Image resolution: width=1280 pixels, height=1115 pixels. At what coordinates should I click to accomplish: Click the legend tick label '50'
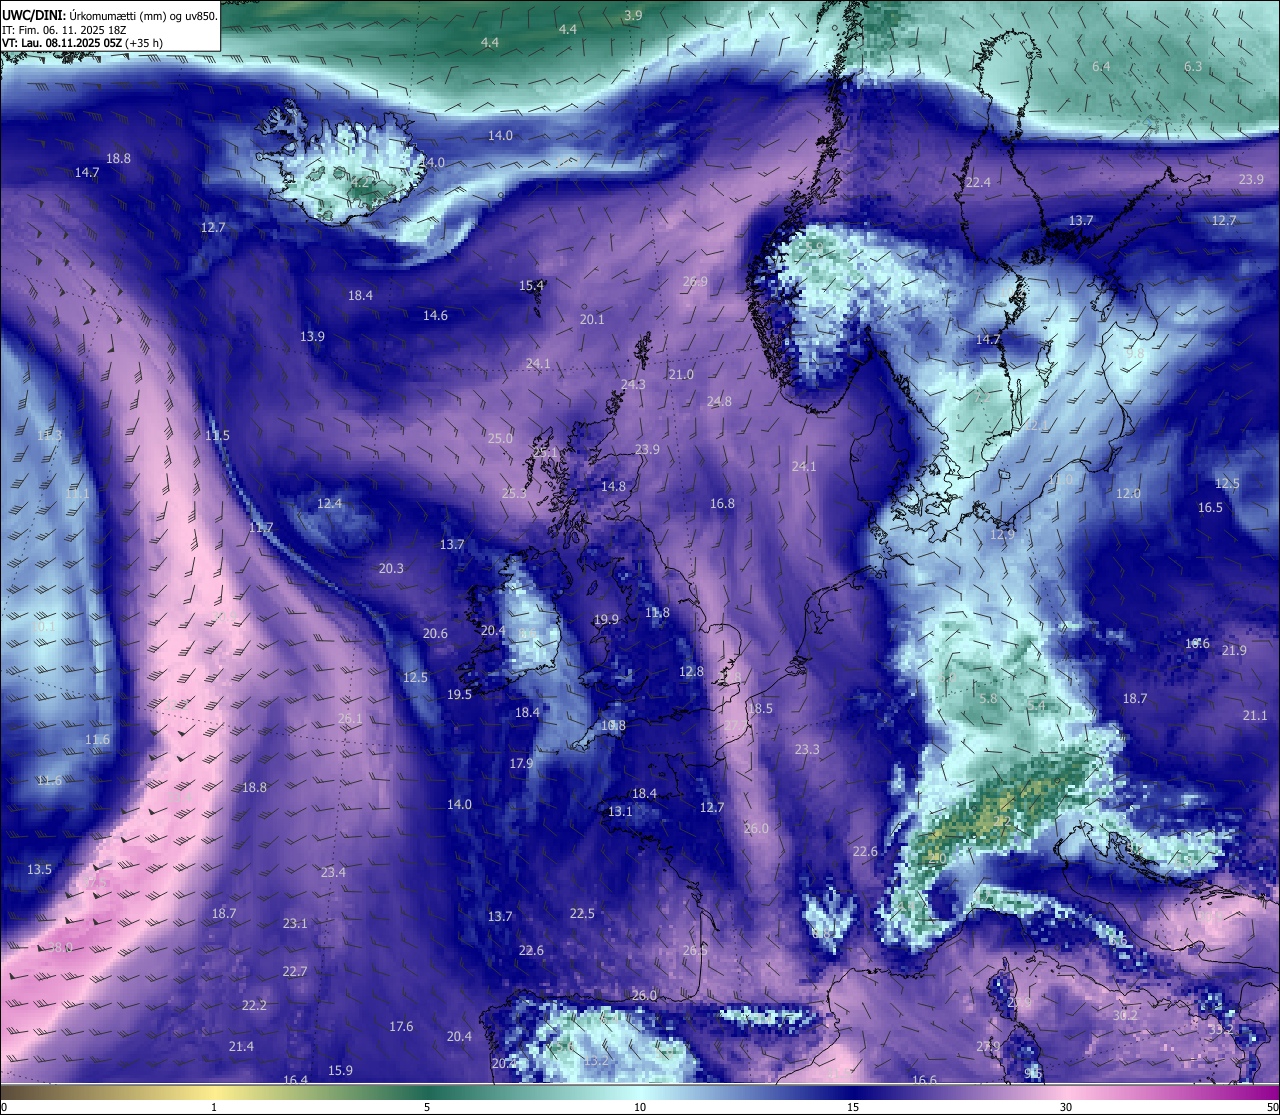[1272, 1107]
